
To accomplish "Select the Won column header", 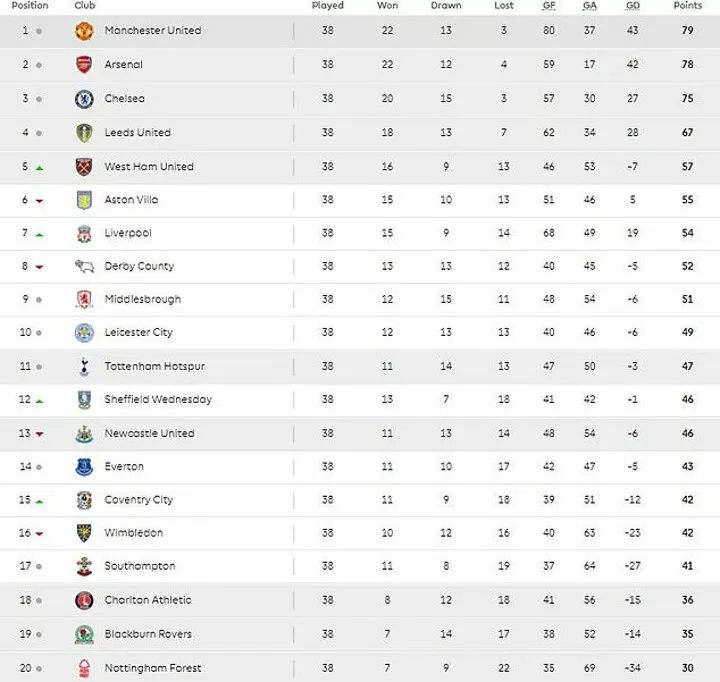I will click(387, 6).
